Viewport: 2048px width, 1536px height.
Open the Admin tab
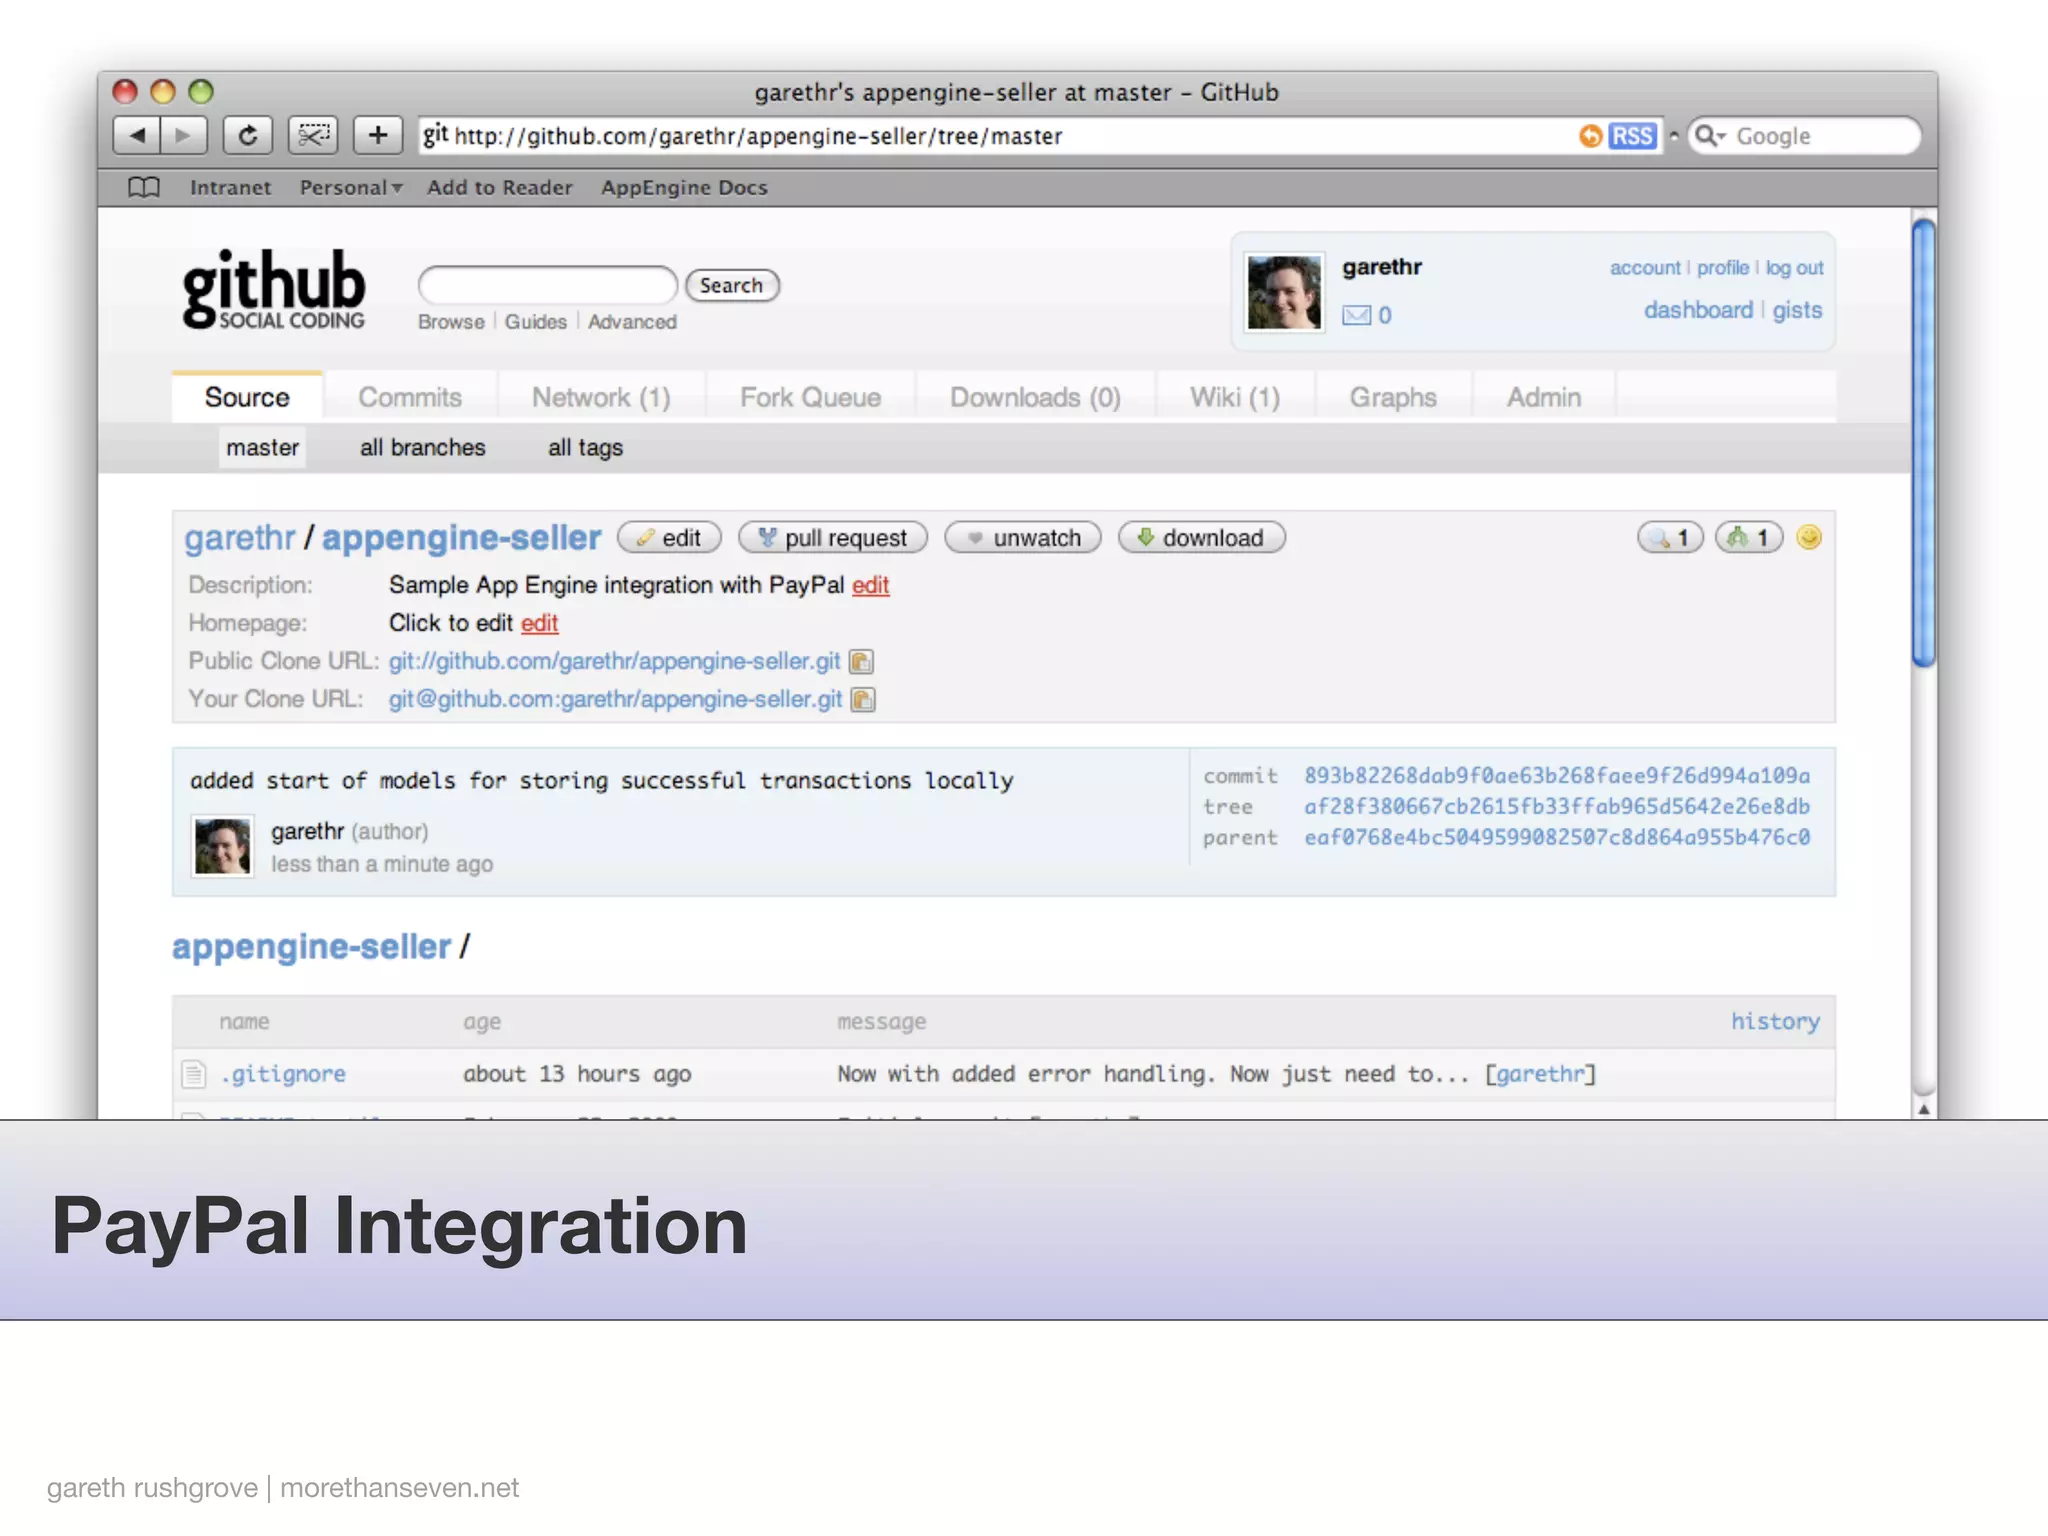click(1544, 397)
